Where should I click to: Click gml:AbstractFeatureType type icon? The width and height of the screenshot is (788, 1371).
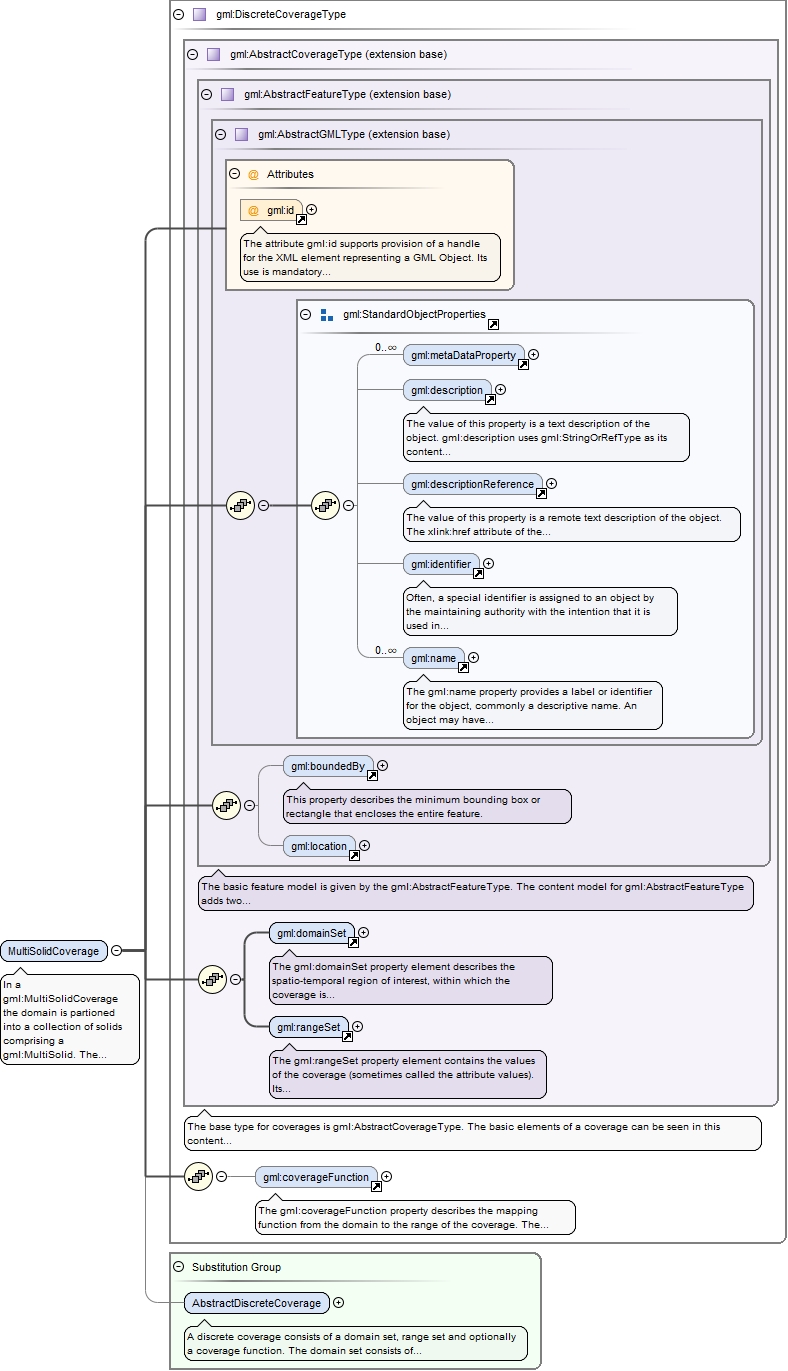[x=227, y=94]
